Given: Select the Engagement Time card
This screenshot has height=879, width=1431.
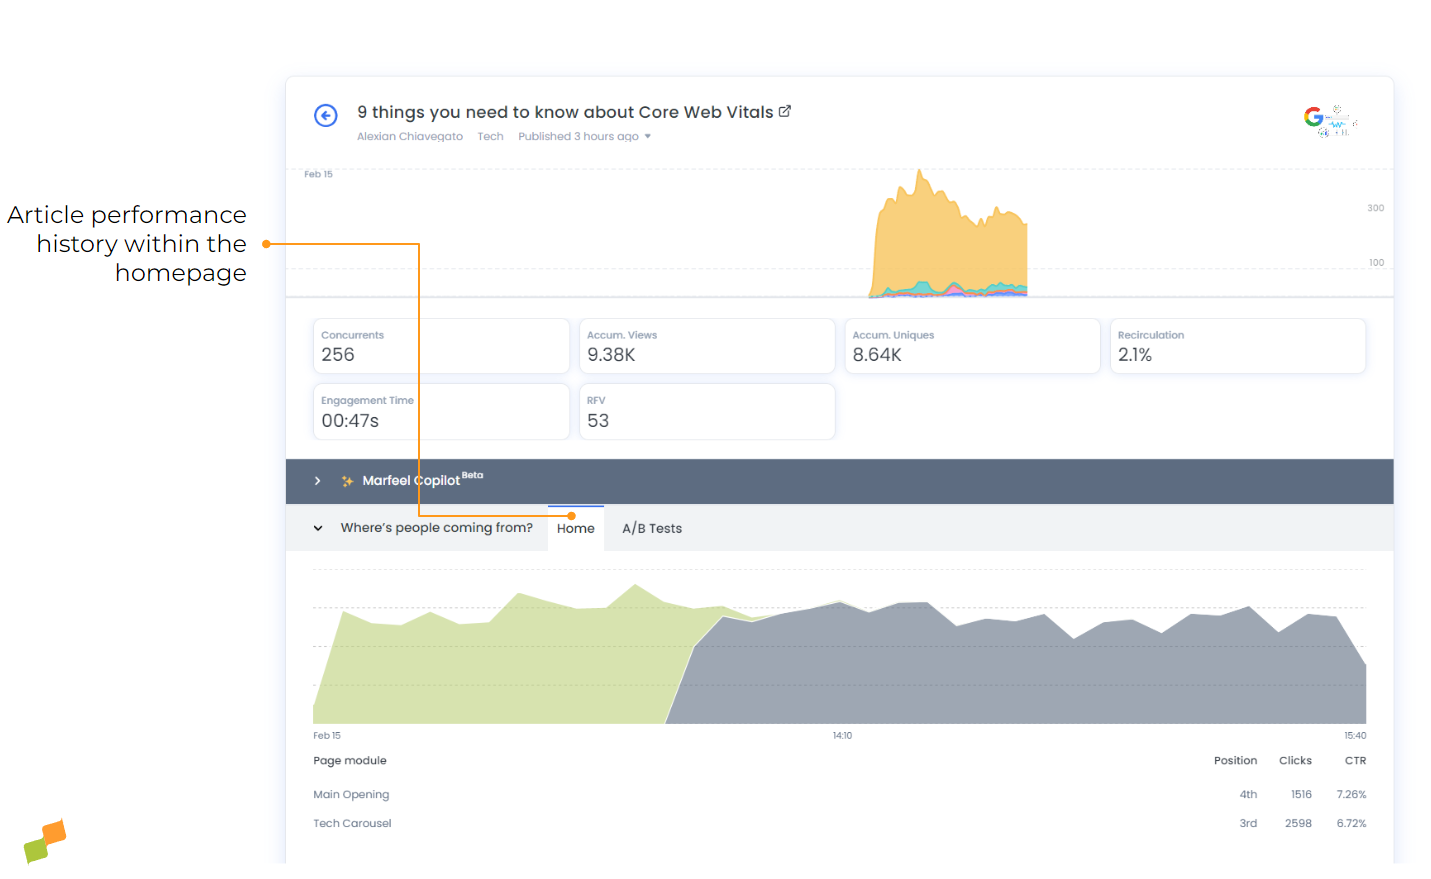Looking at the screenshot, I should [441, 411].
